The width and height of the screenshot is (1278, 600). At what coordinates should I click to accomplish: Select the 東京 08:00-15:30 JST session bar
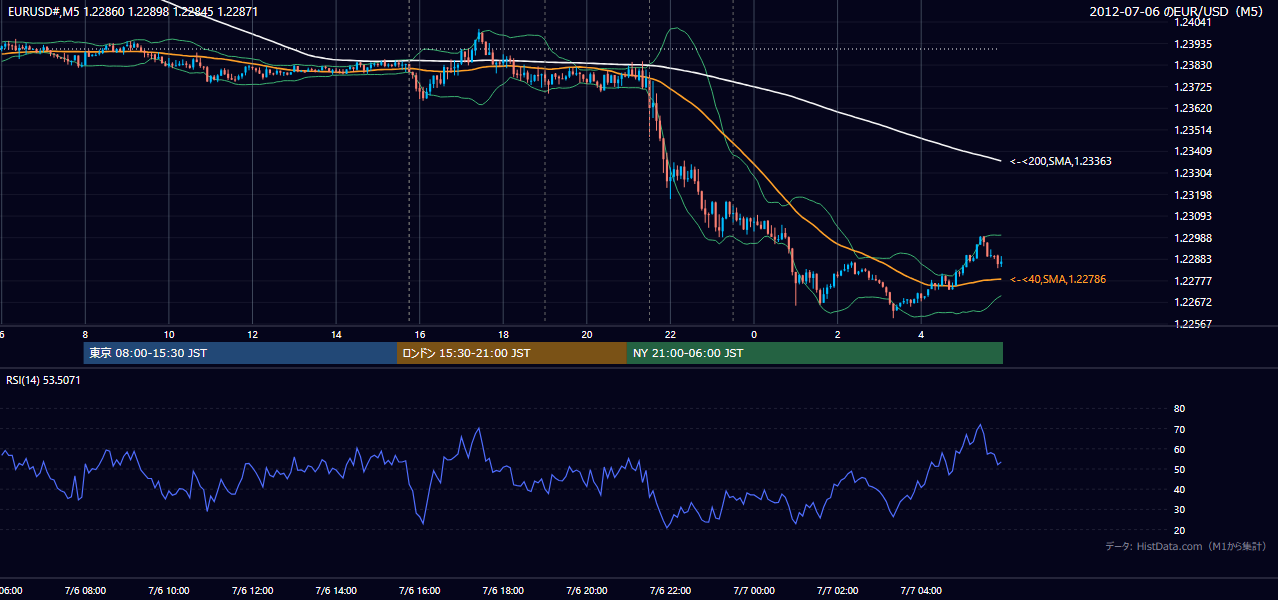tap(240, 353)
